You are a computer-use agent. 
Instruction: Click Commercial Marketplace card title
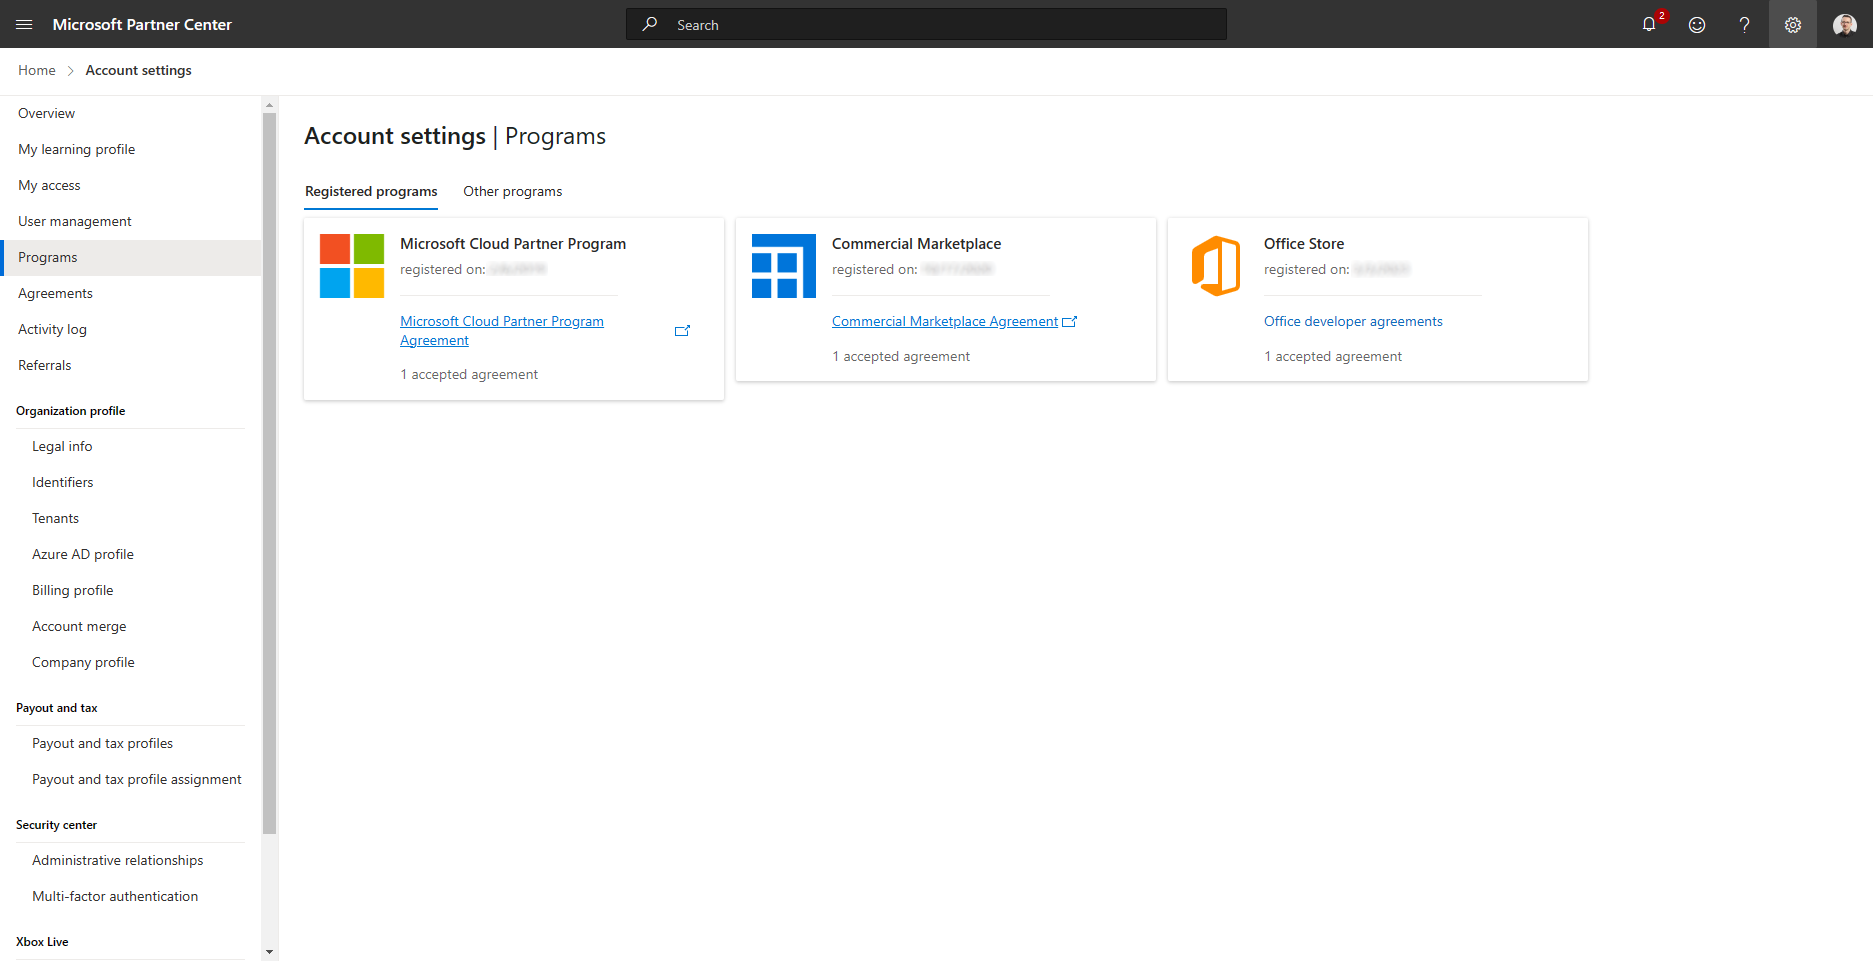pyautogui.click(x=916, y=243)
